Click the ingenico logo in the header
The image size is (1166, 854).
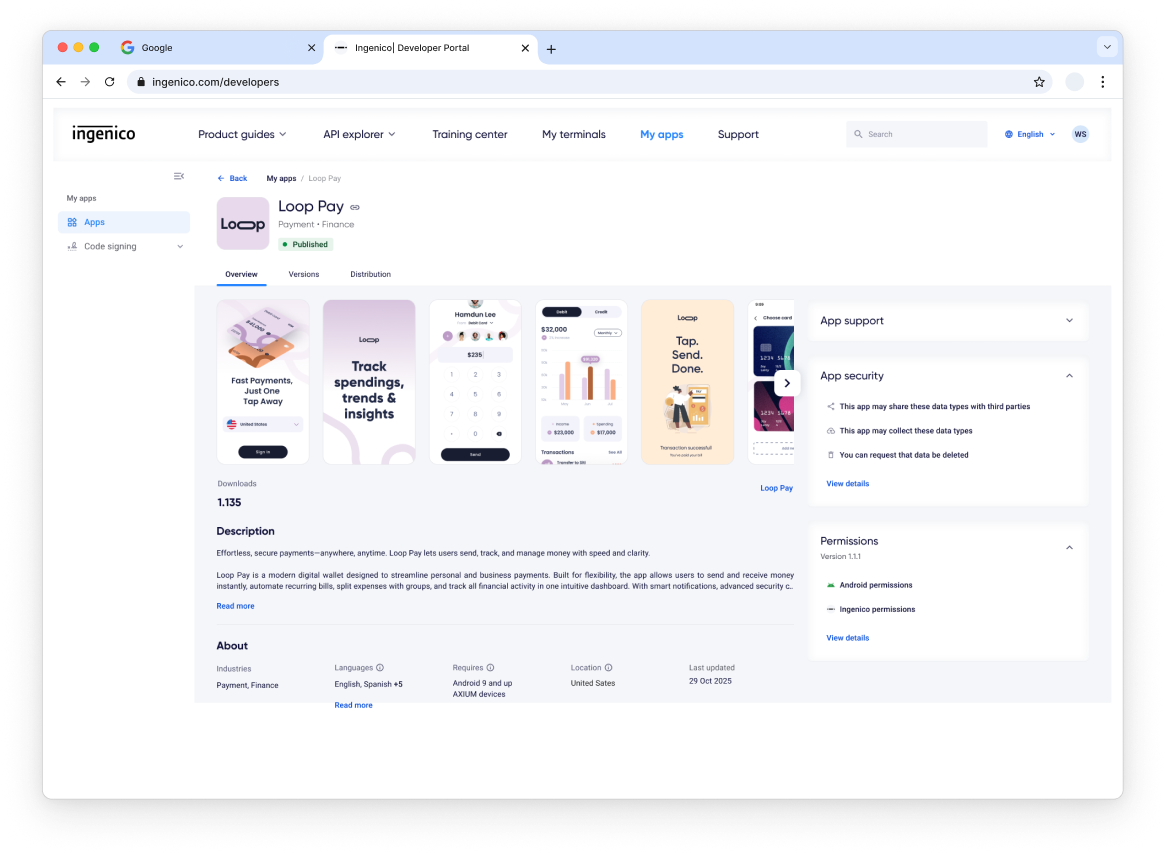coord(104,133)
